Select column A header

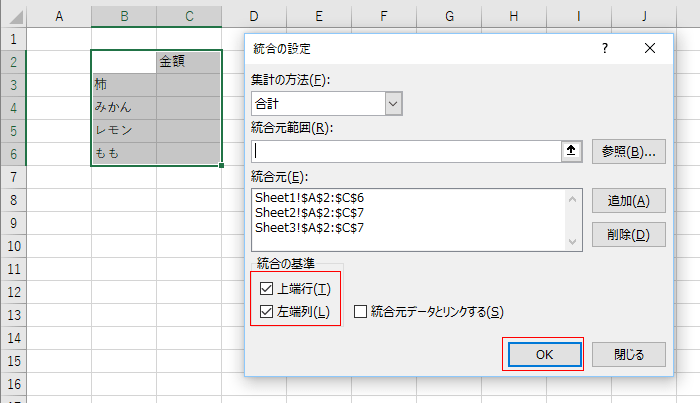(x=58, y=16)
